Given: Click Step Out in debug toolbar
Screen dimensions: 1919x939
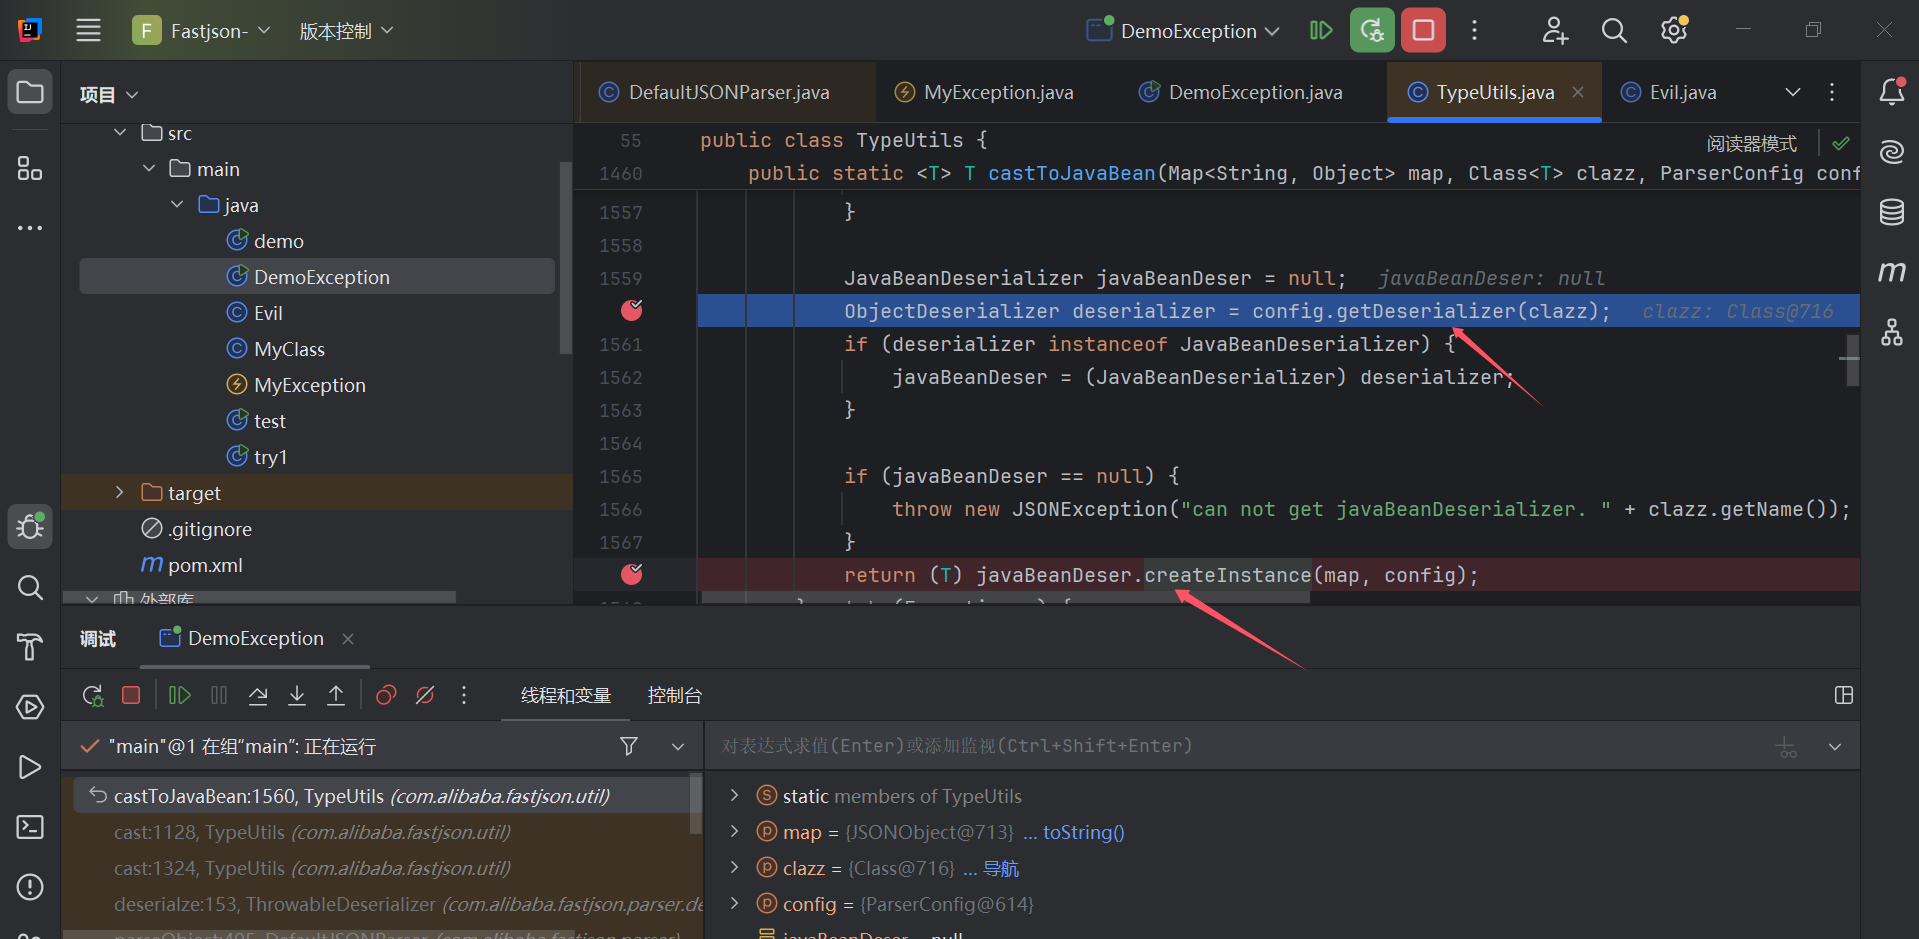Looking at the screenshot, I should point(336,695).
